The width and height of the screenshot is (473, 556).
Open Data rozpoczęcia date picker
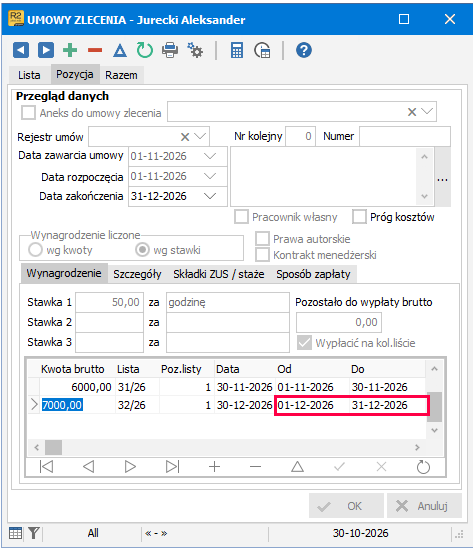pos(210,176)
